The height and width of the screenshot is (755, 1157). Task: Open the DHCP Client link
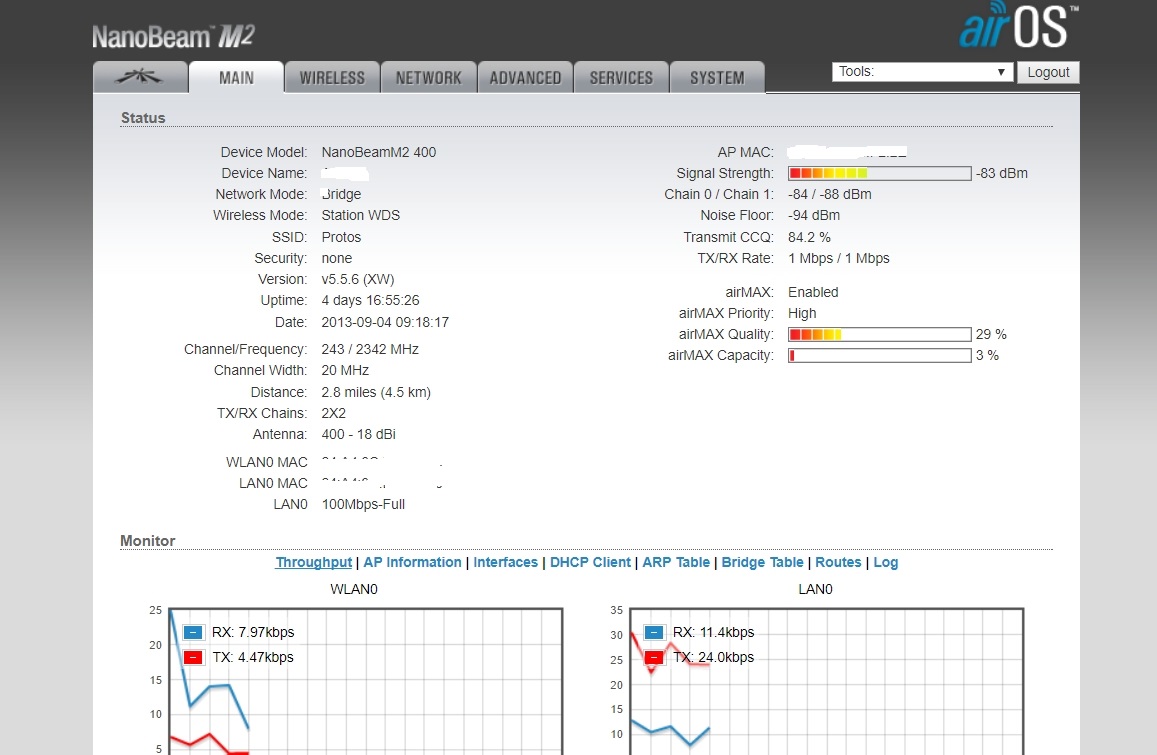[x=590, y=562]
